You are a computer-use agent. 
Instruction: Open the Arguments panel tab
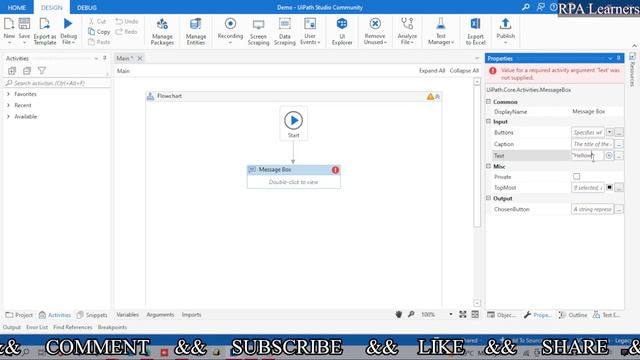point(160,315)
